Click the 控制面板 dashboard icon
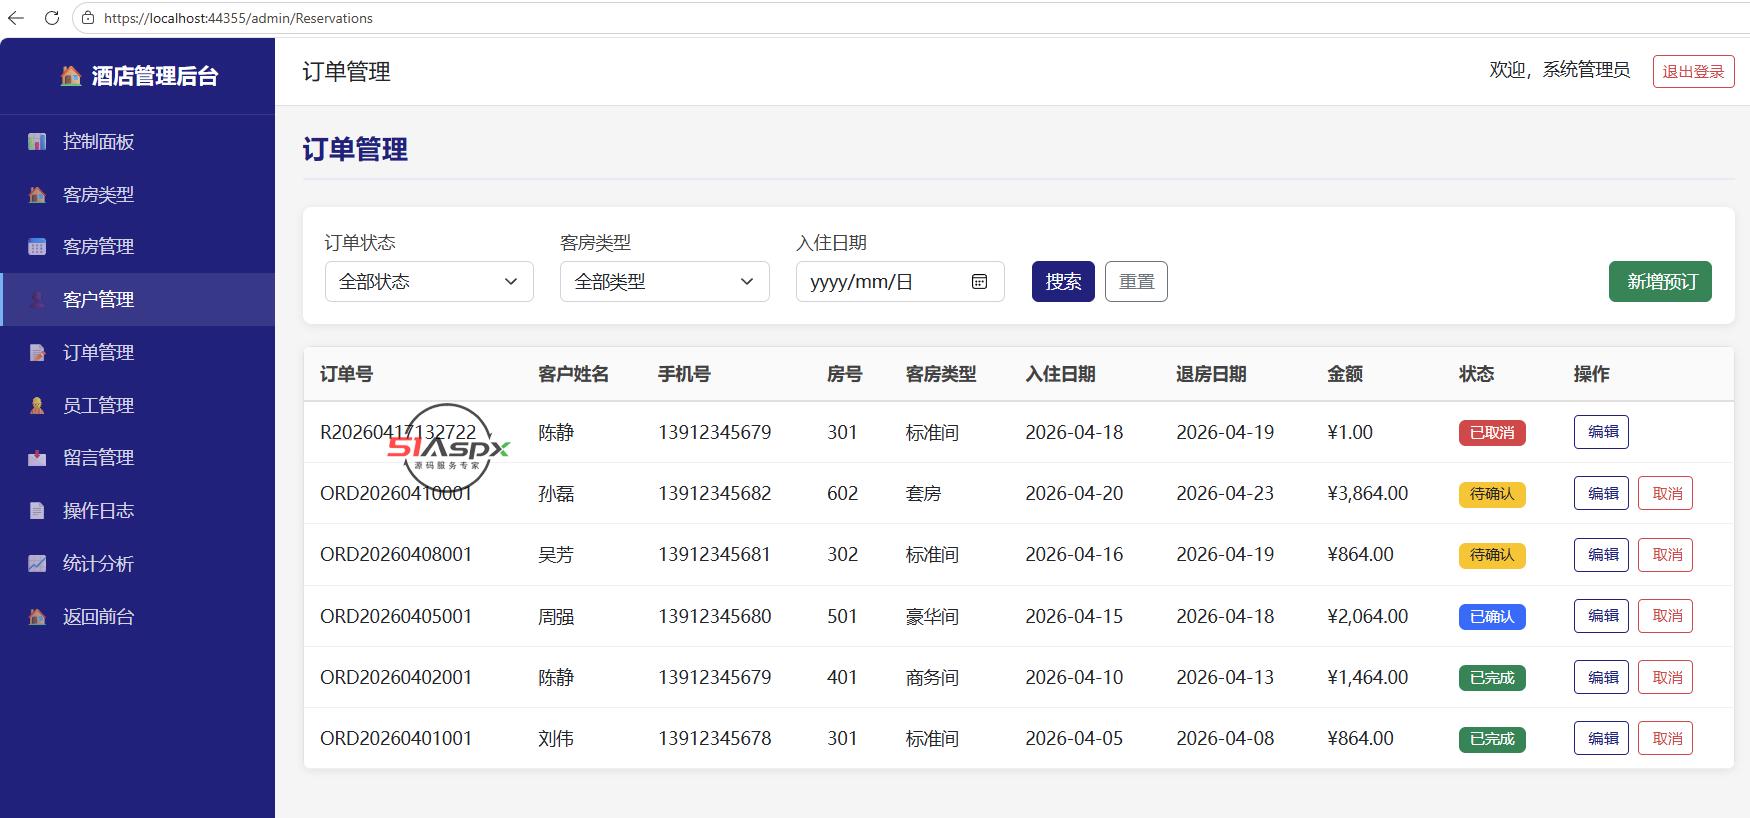The height and width of the screenshot is (818, 1750). pos(37,142)
